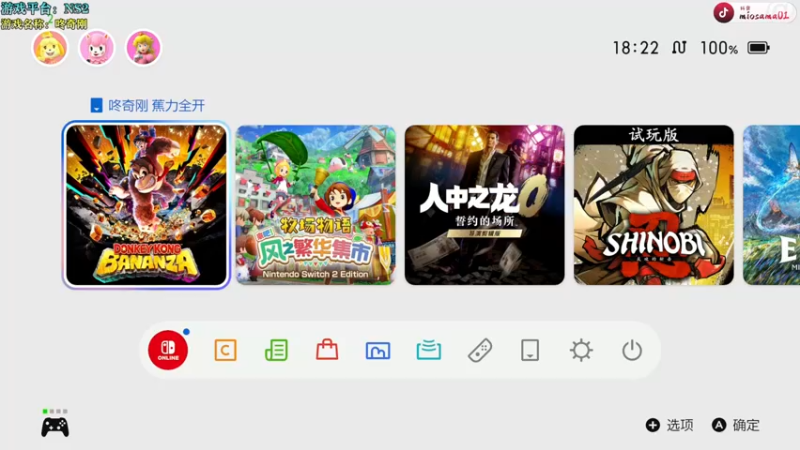Open the pink-haired user profile avatar
Viewport: 800px width, 450px height.
click(96, 47)
